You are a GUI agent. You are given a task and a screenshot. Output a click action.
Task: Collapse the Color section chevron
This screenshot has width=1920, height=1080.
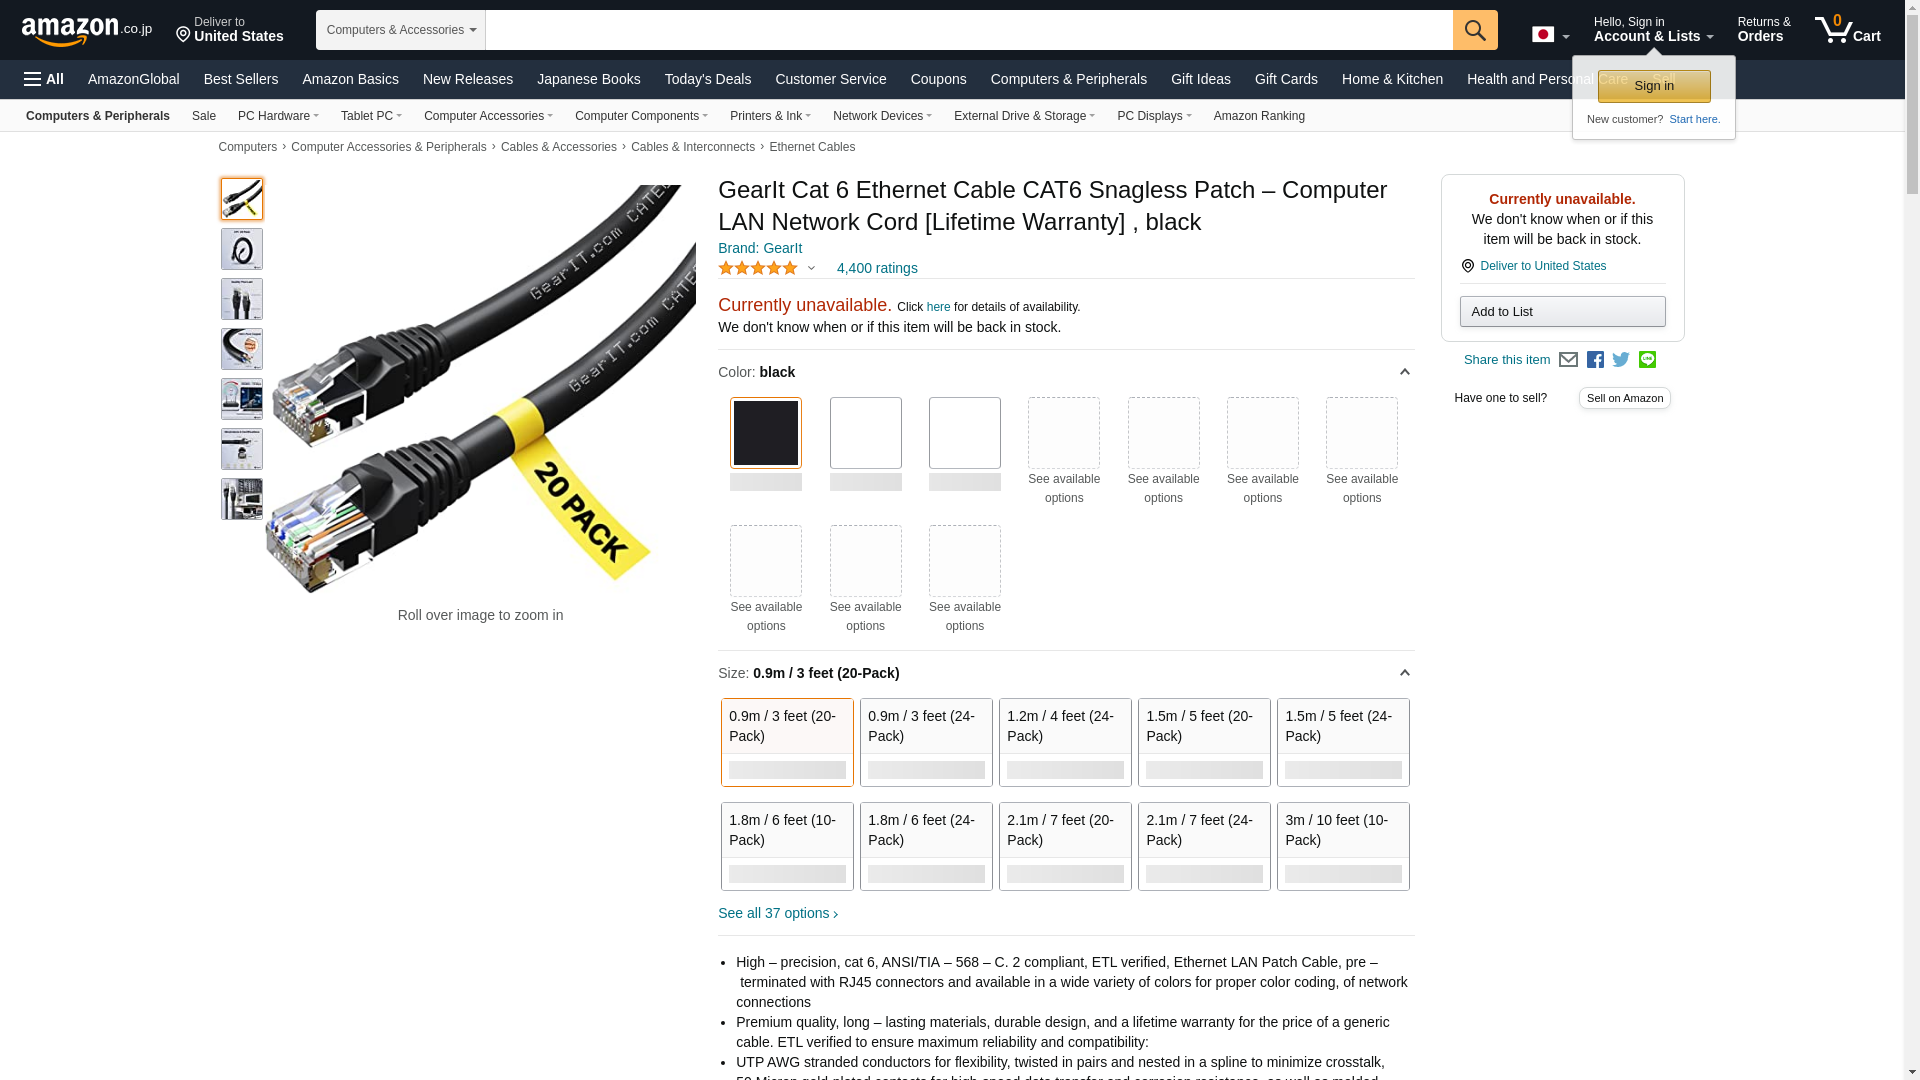(x=1404, y=372)
